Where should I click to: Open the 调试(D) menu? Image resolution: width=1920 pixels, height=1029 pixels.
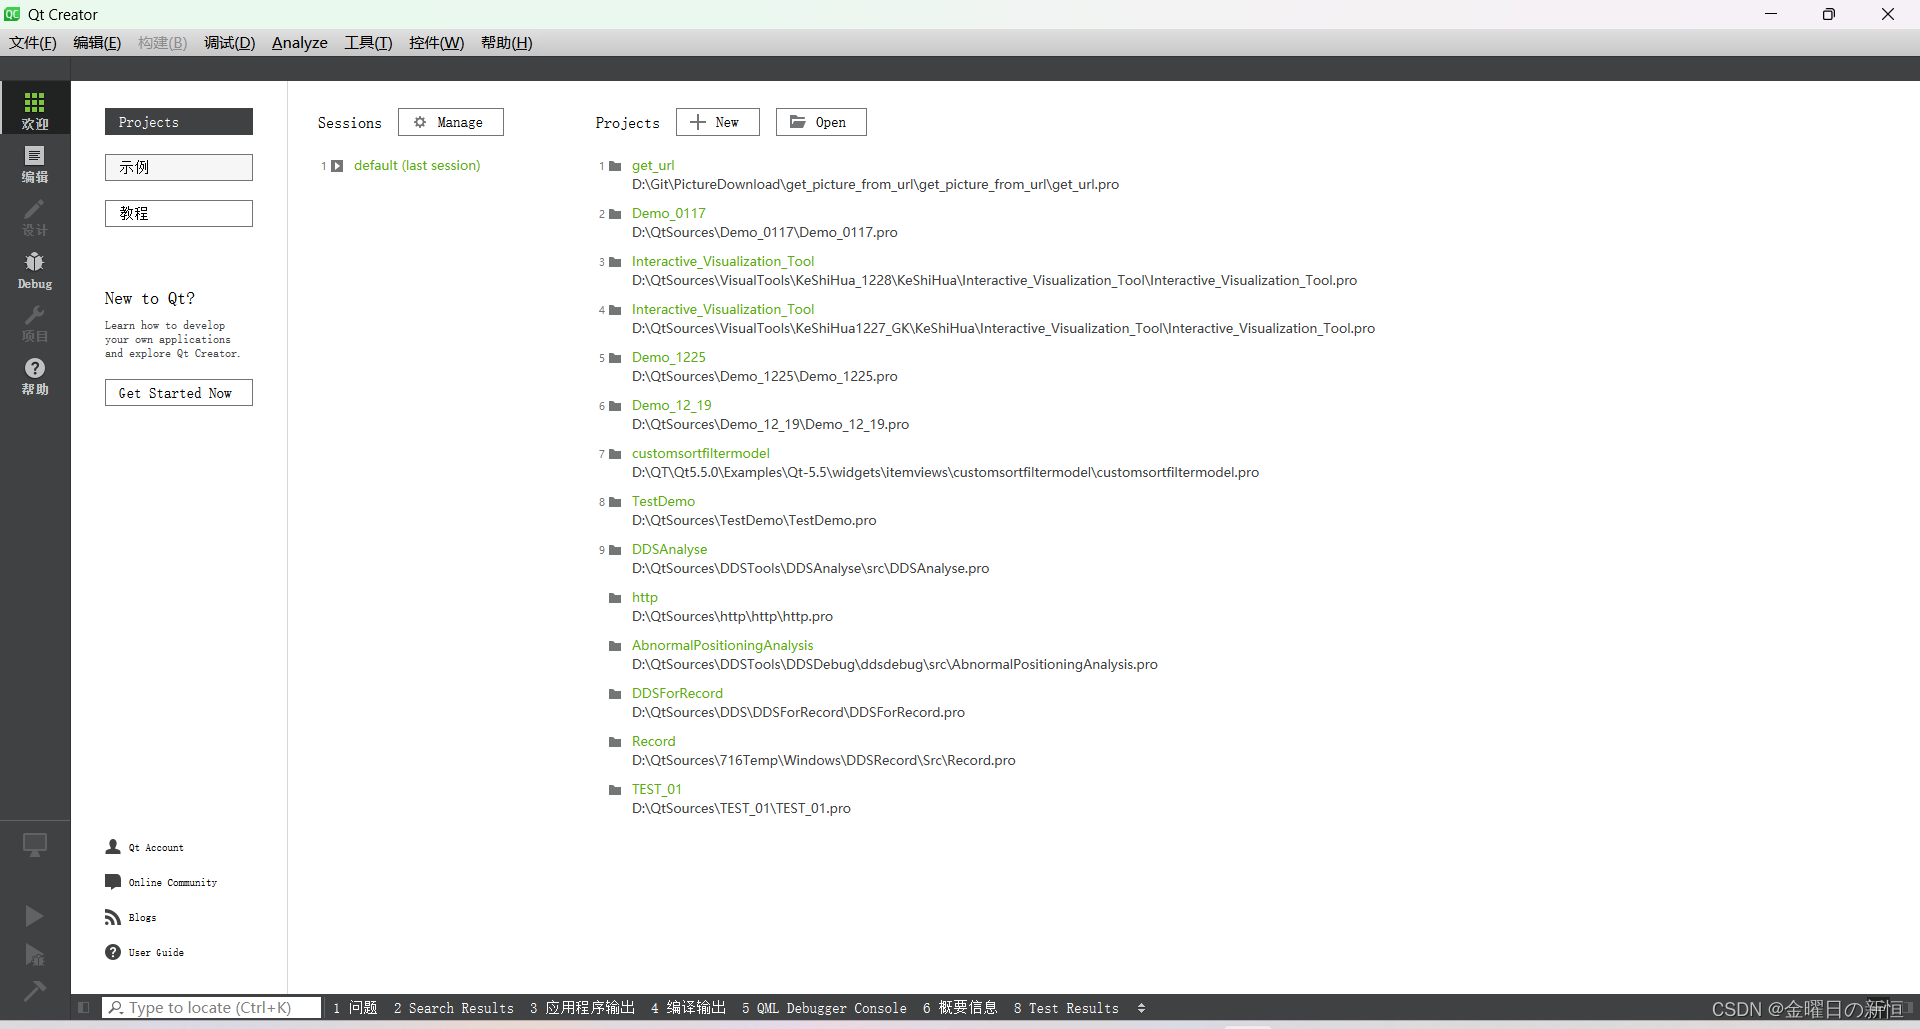coord(229,43)
